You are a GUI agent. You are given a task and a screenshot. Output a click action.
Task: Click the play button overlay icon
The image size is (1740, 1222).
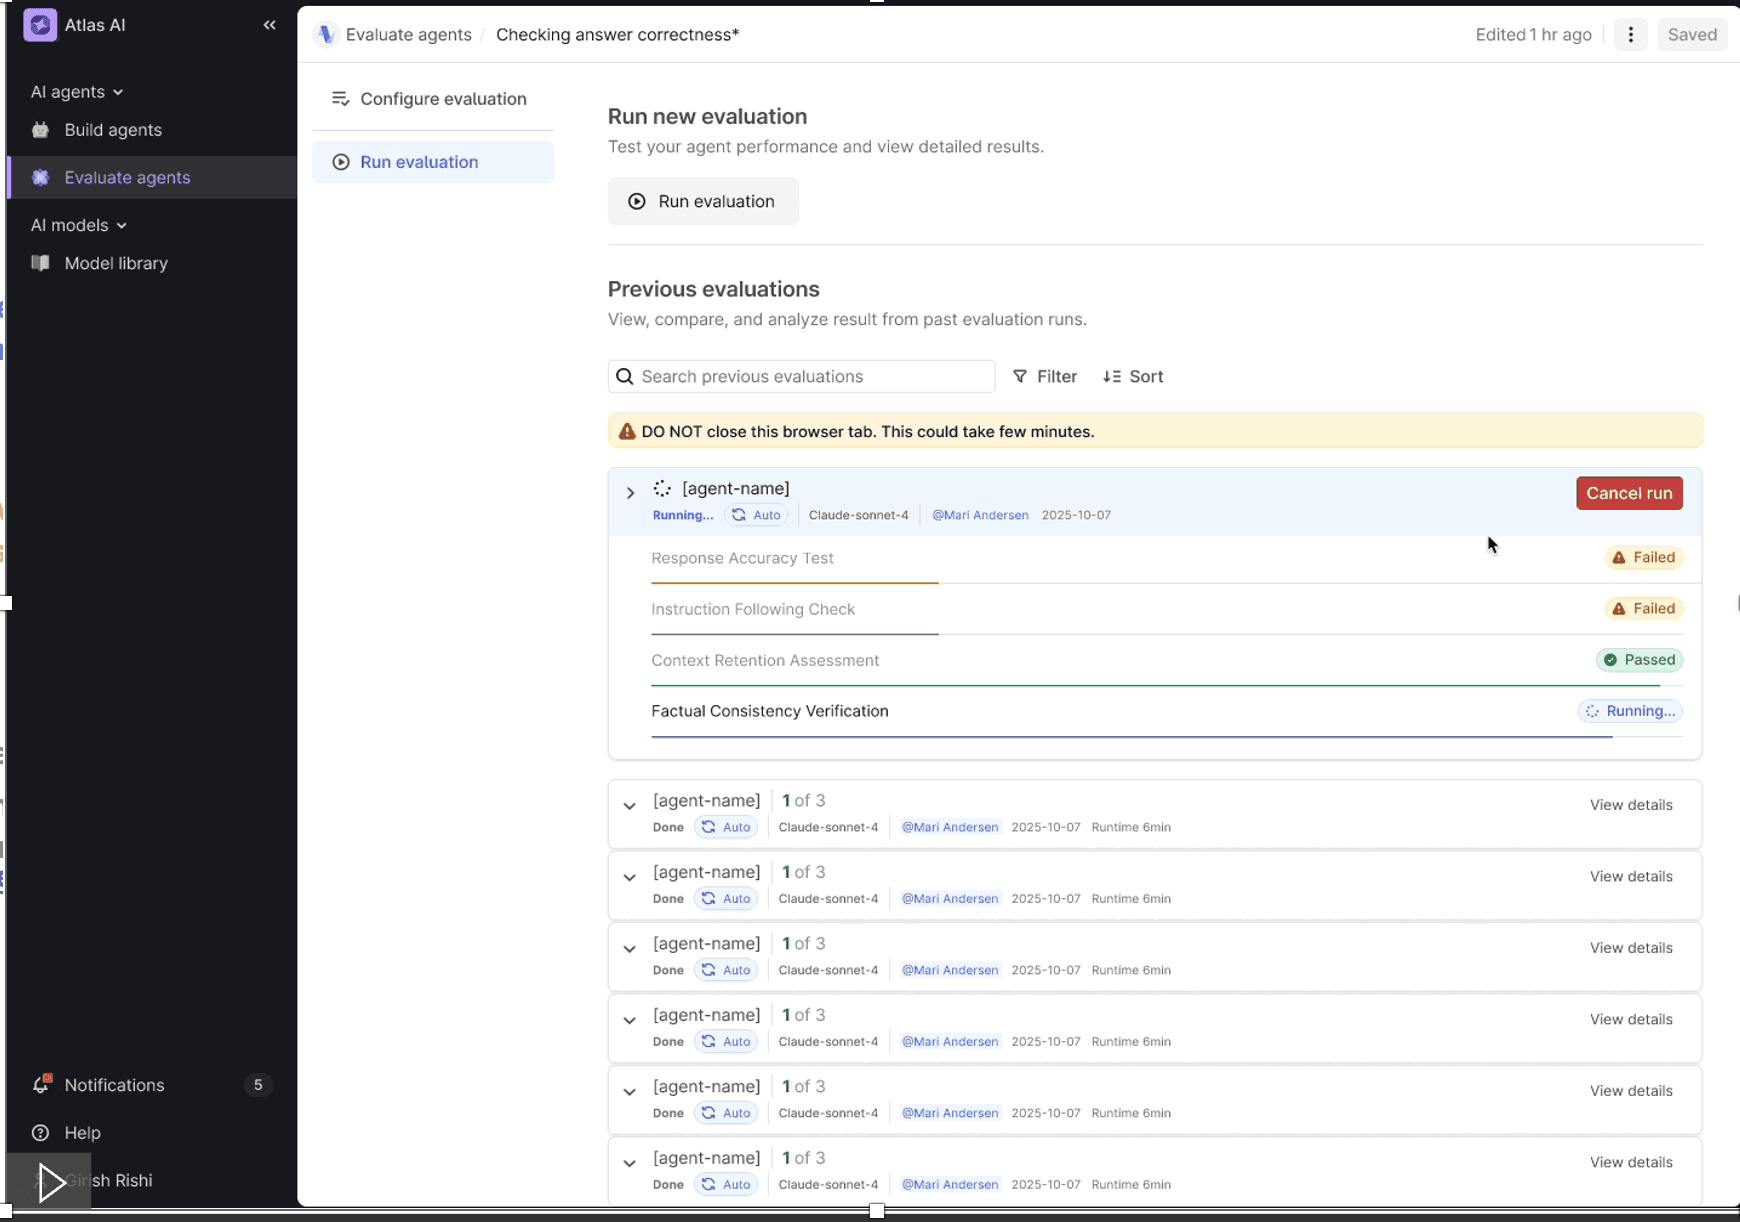50,1182
